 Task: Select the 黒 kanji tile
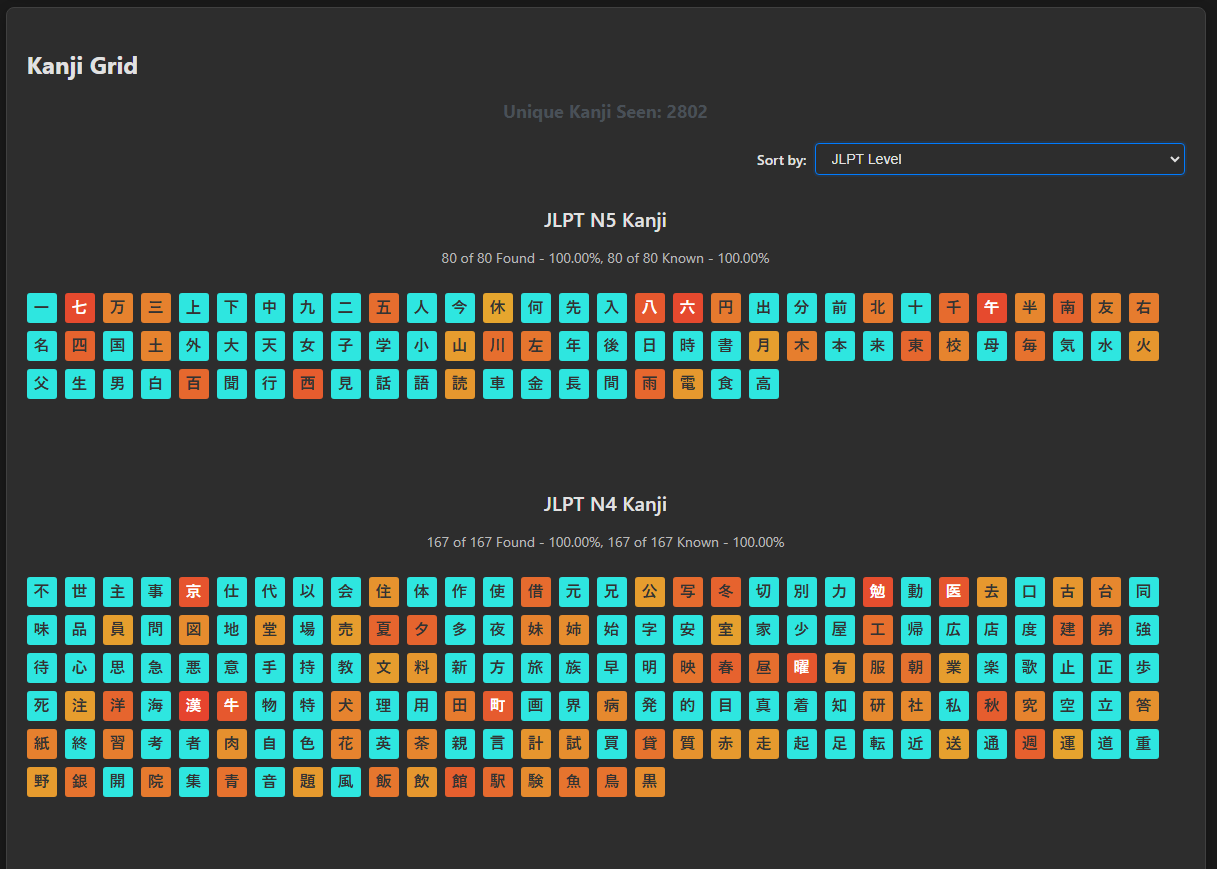650,782
